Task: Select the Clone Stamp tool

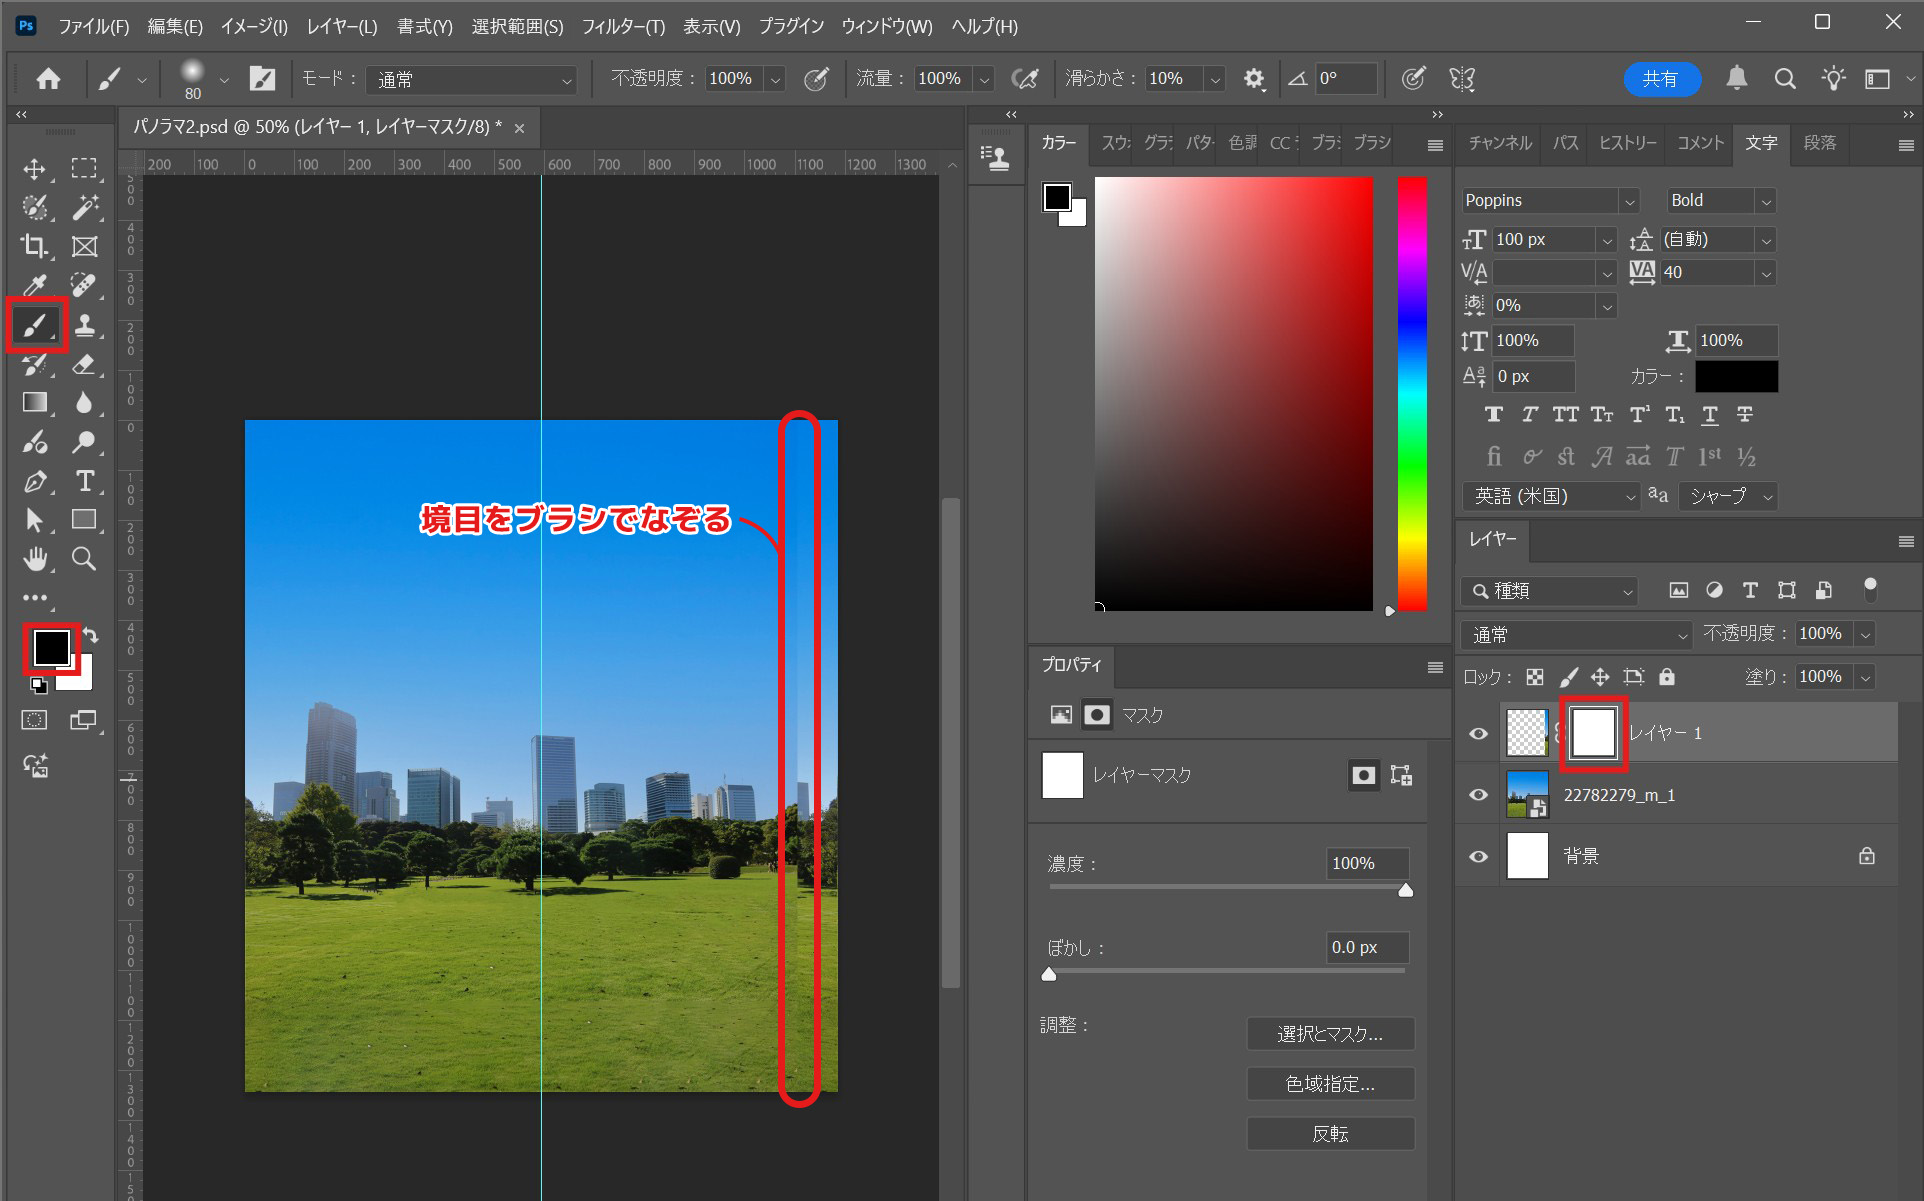Action: pyautogui.click(x=84, y=325)
